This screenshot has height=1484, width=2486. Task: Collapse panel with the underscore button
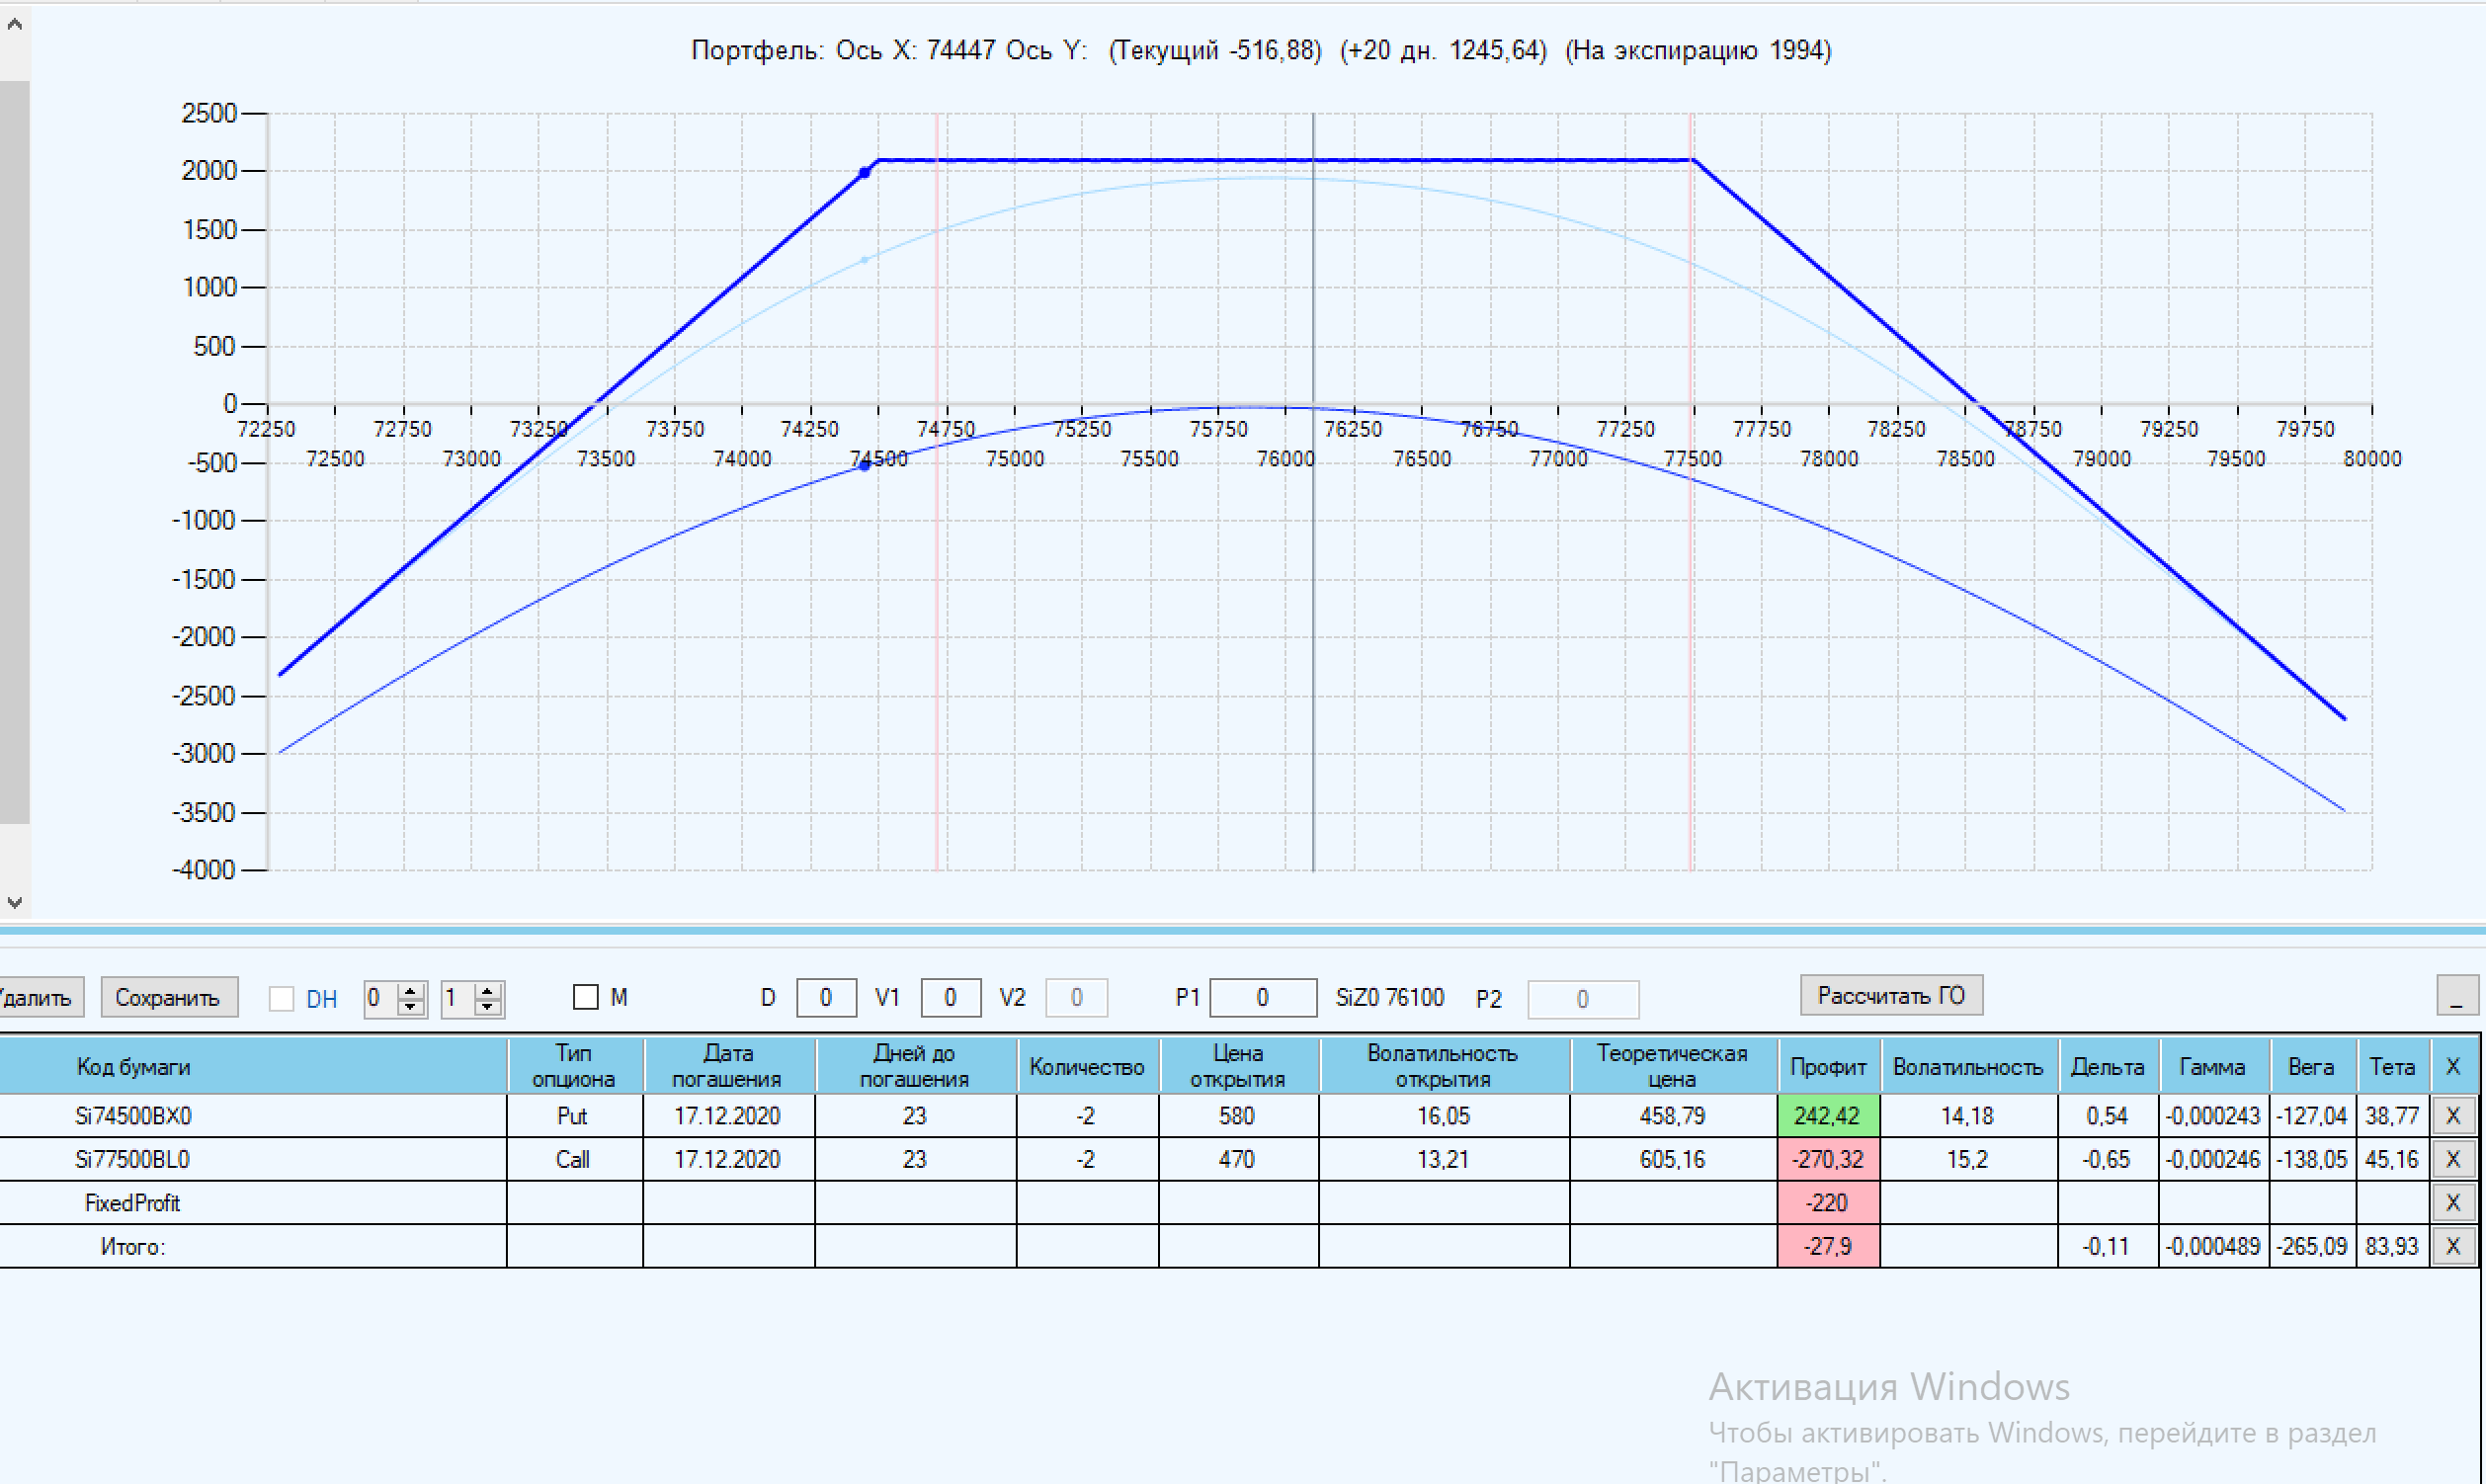pos(2456,996)
